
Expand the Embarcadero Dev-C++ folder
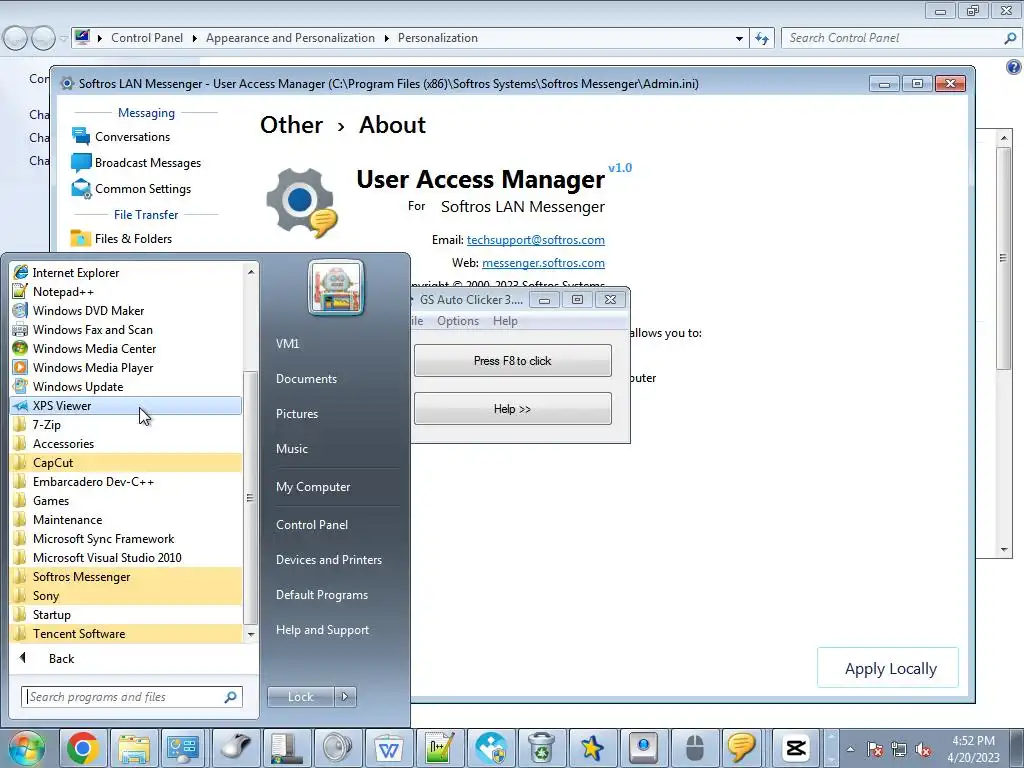(x=126, y=482)
